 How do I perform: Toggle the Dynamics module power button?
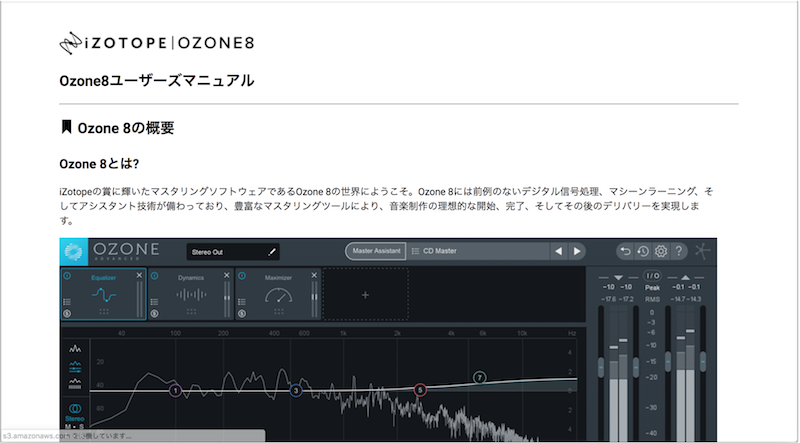coord(155,276)
